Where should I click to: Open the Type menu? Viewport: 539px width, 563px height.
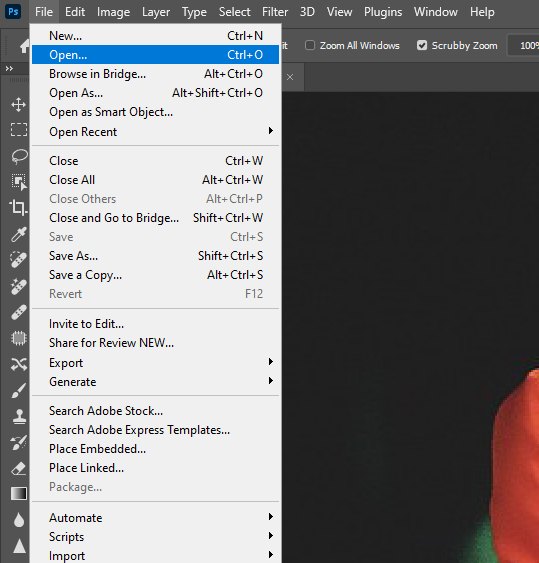click(x=194, y=12)
